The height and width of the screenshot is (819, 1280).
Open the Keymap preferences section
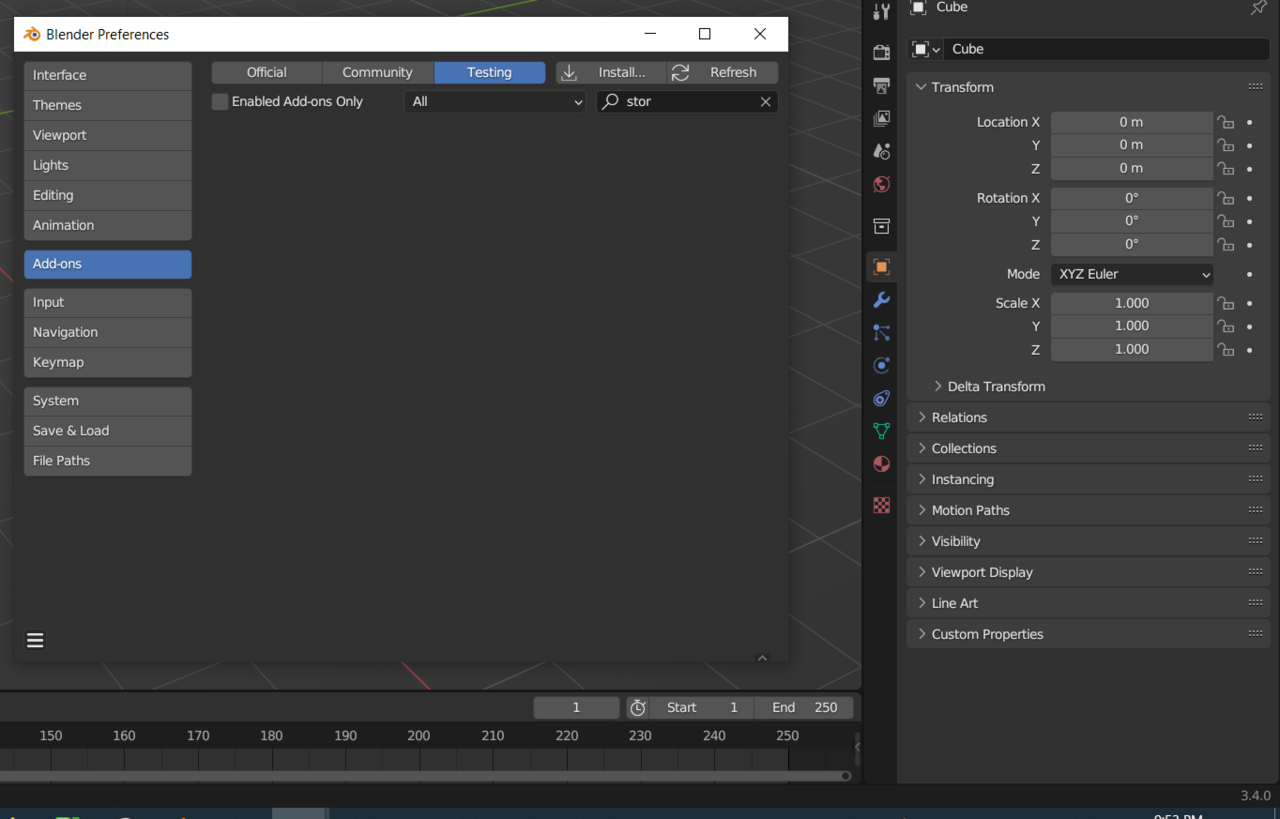108,362
